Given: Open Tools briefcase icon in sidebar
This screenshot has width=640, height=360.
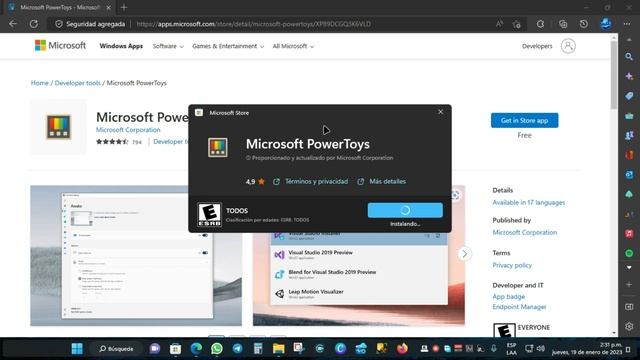Looking at the screenshot, I should pyautogui.click(x=629, y=116).
